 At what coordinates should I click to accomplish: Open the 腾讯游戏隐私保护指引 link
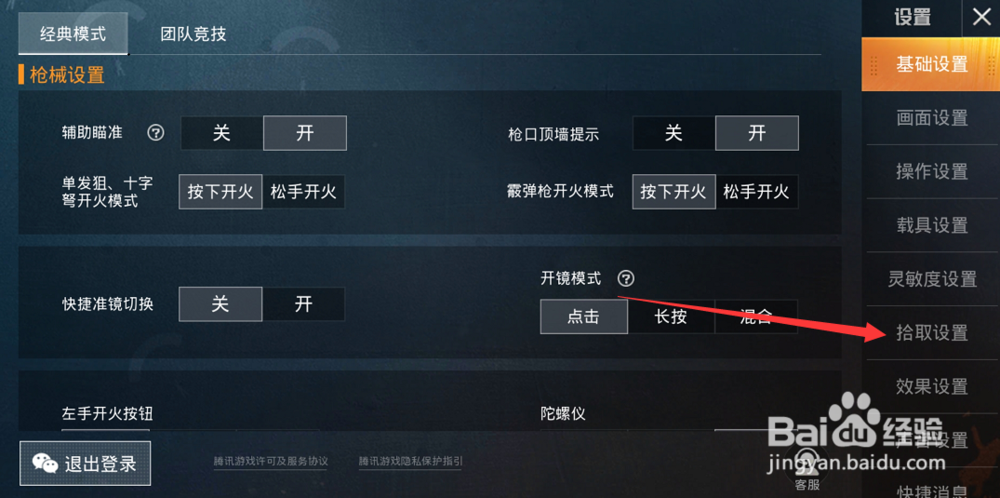pyautogui.click(x=411, y=462)
